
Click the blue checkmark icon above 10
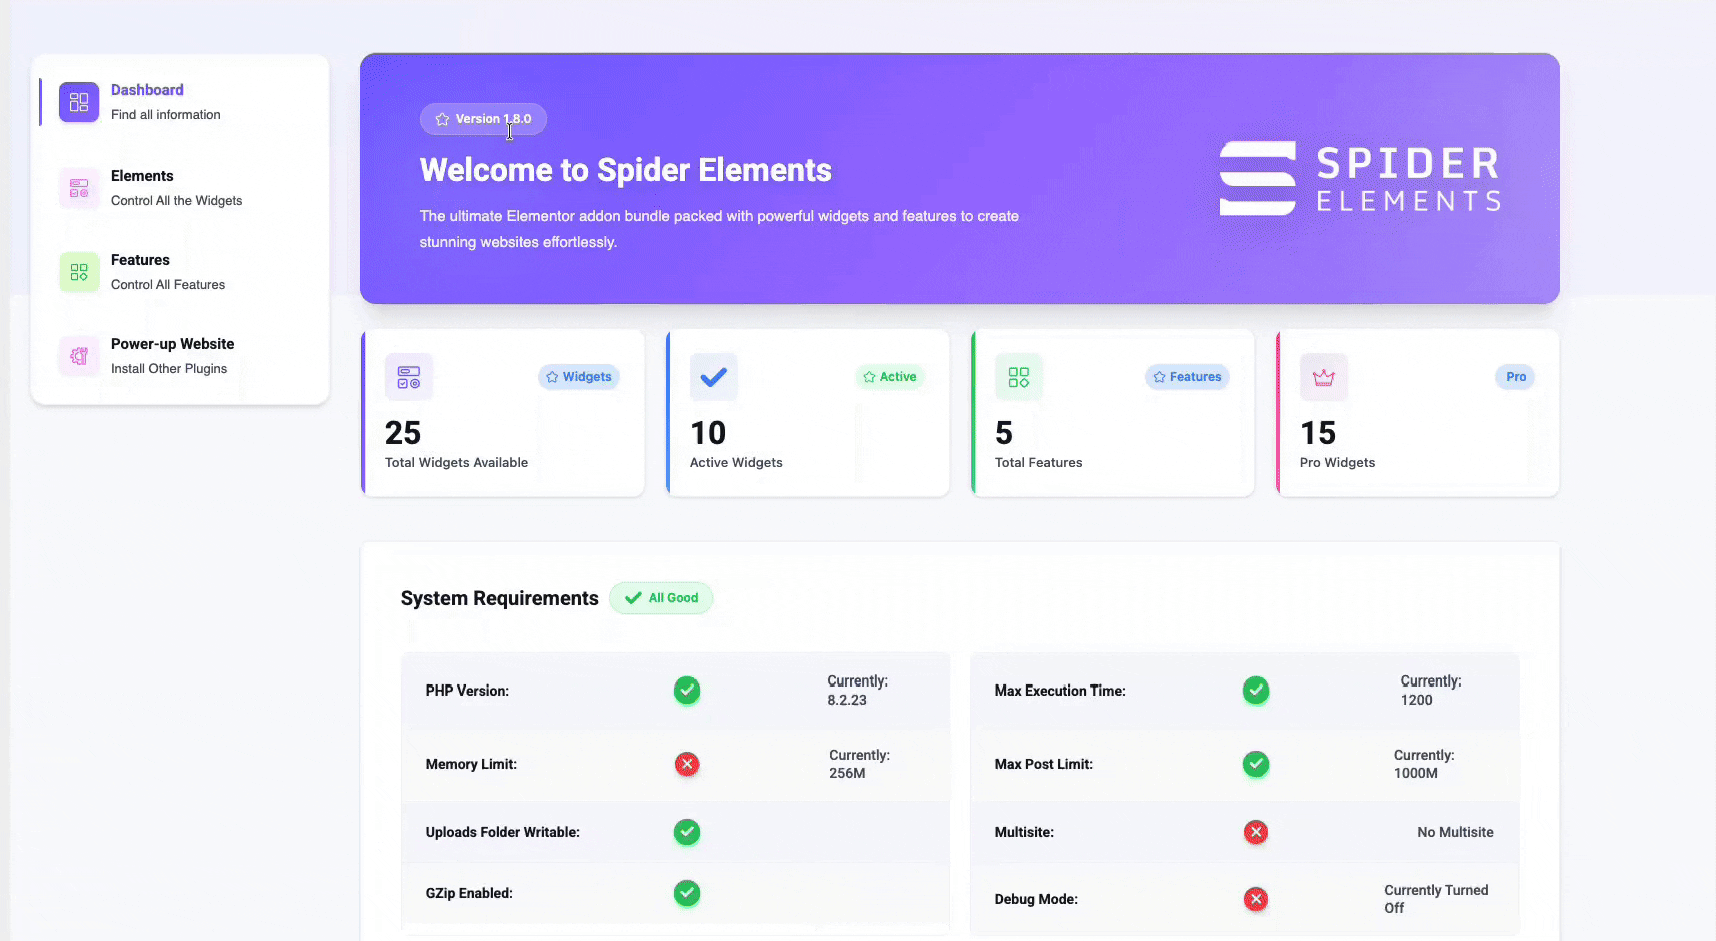714,377
